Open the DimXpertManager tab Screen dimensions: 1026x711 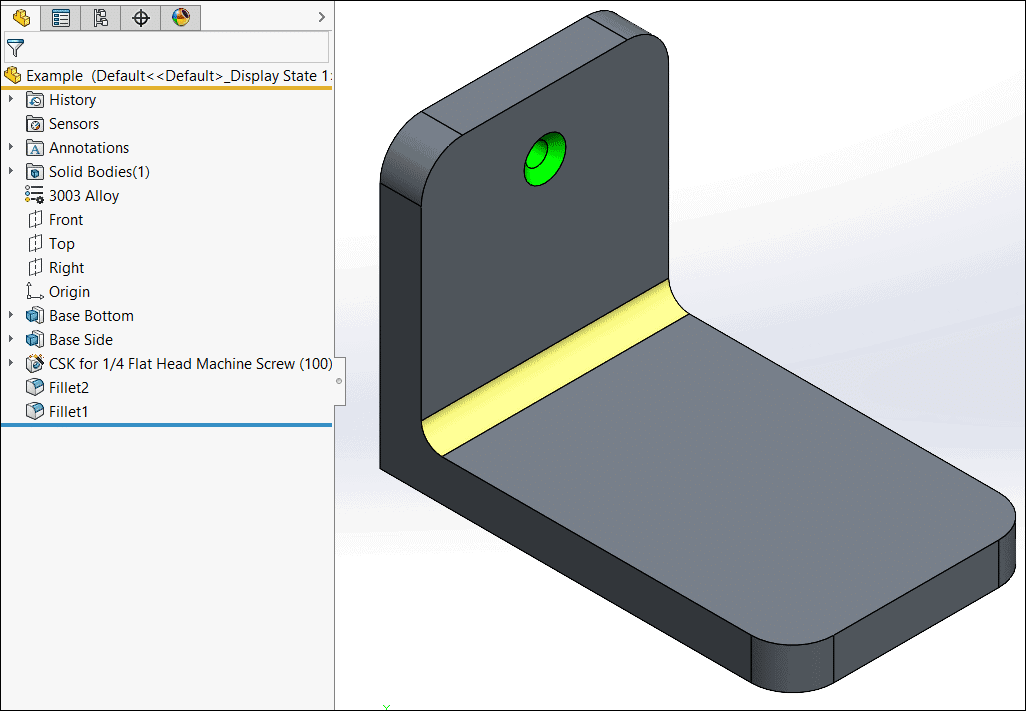141,18
